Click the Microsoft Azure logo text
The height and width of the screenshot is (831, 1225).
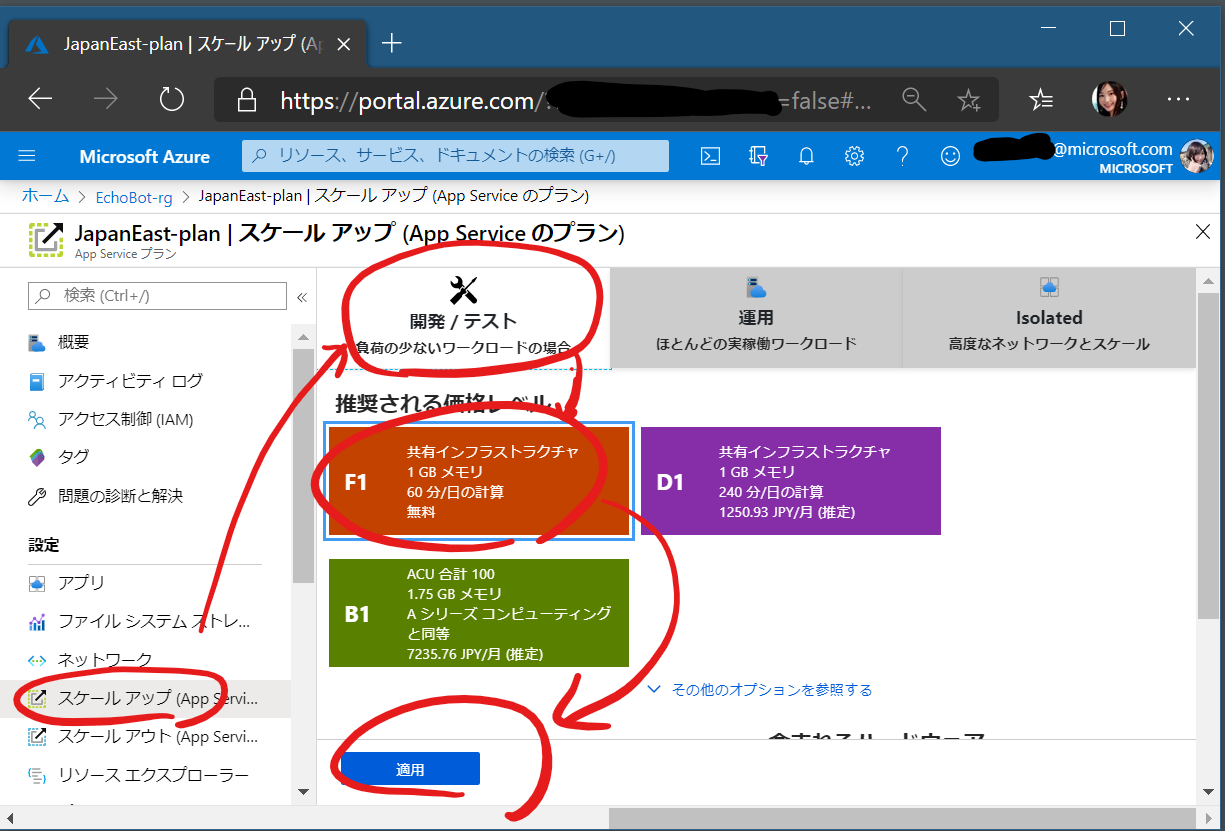(145, 156)
